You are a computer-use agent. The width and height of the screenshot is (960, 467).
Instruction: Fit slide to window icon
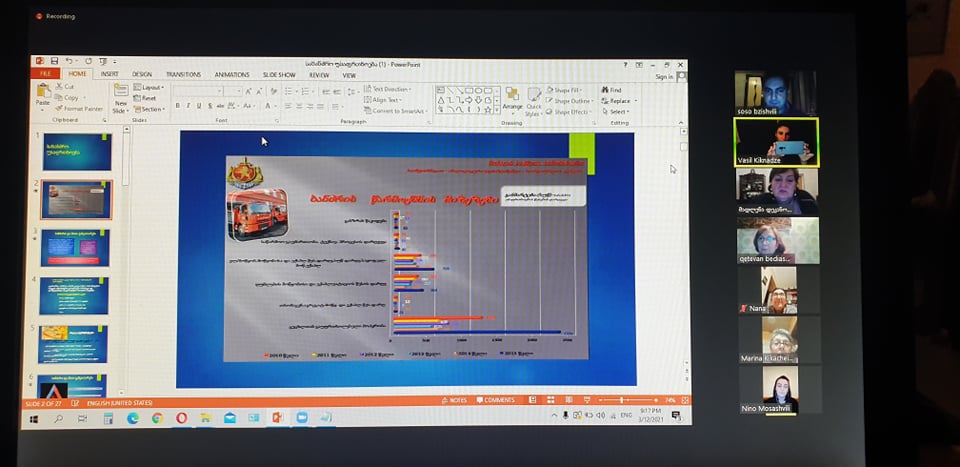point(685,400)
